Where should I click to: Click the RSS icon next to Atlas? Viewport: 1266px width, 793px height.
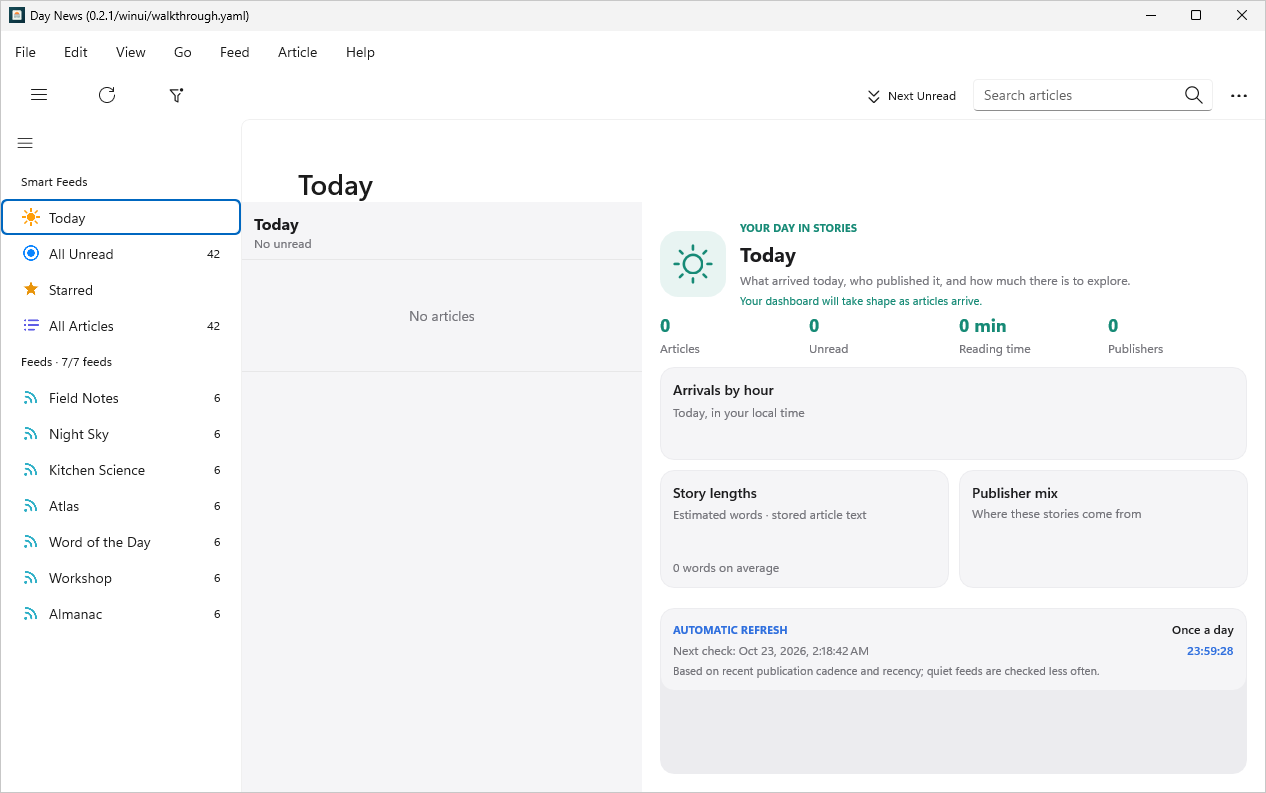[31, 506]
